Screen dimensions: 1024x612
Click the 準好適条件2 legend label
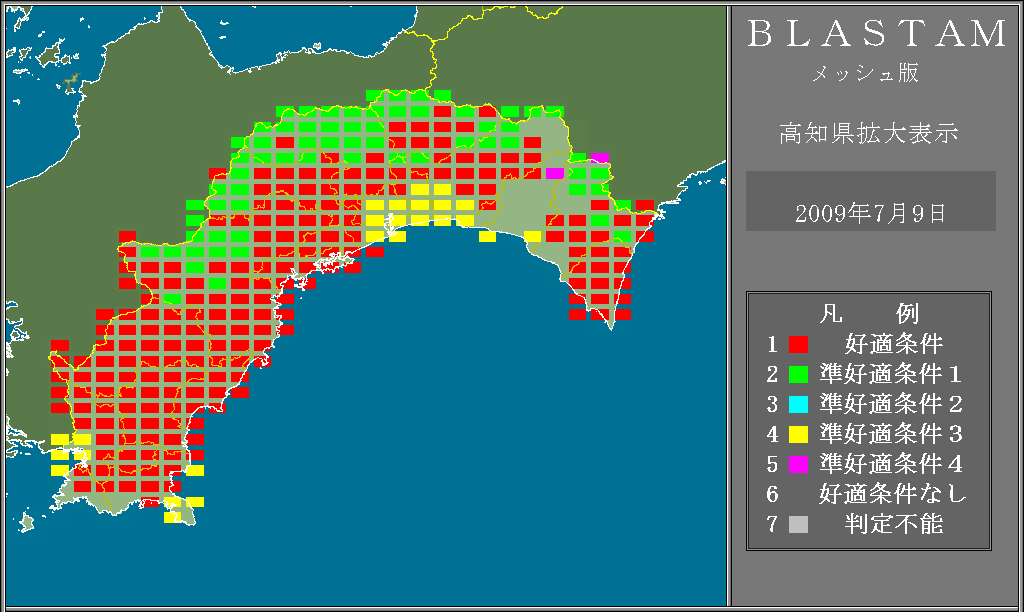click(x=891, y=404)
